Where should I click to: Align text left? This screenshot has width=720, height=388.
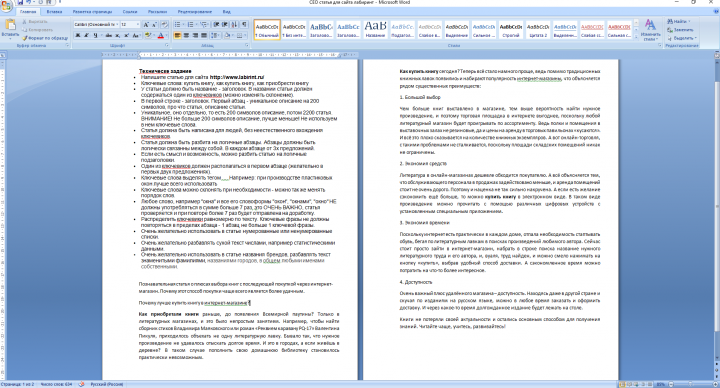[178, 35]
